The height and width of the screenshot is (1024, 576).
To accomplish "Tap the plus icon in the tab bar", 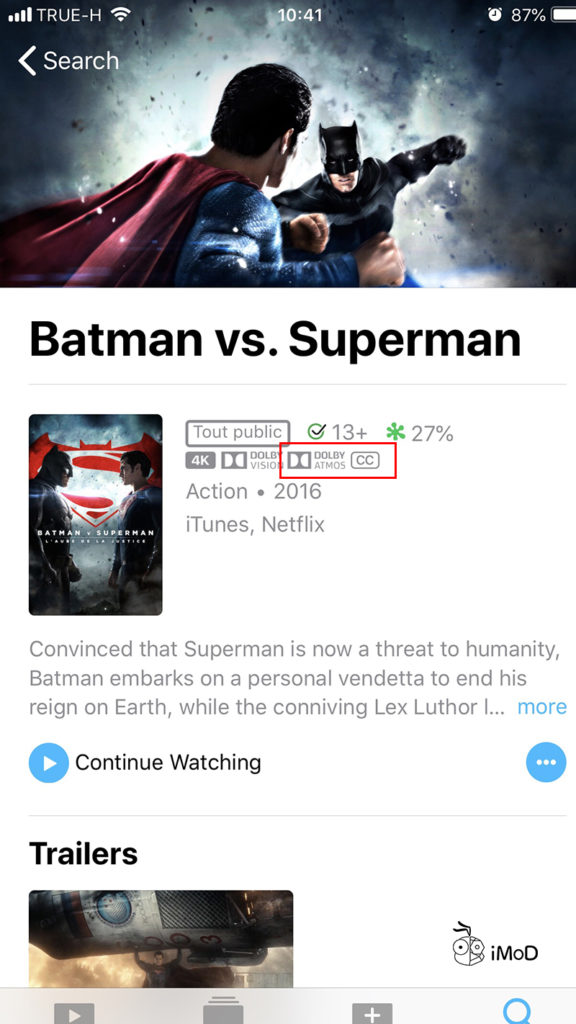I will [371, 1013].
